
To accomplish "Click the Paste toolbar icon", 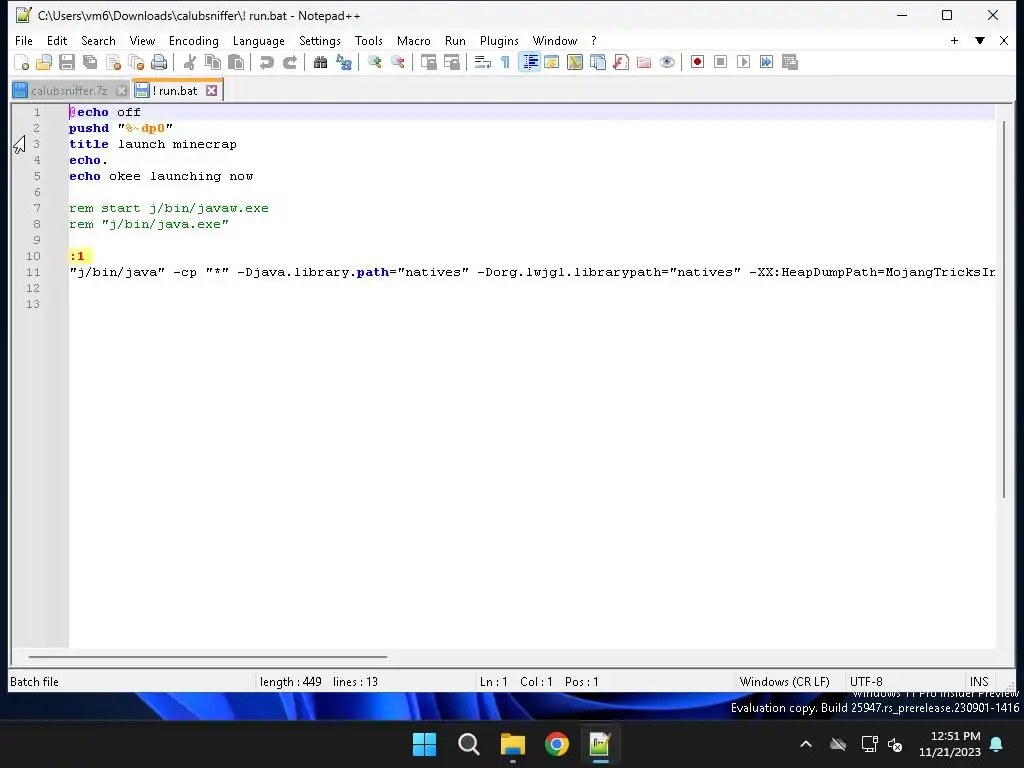I will (236, 63).
